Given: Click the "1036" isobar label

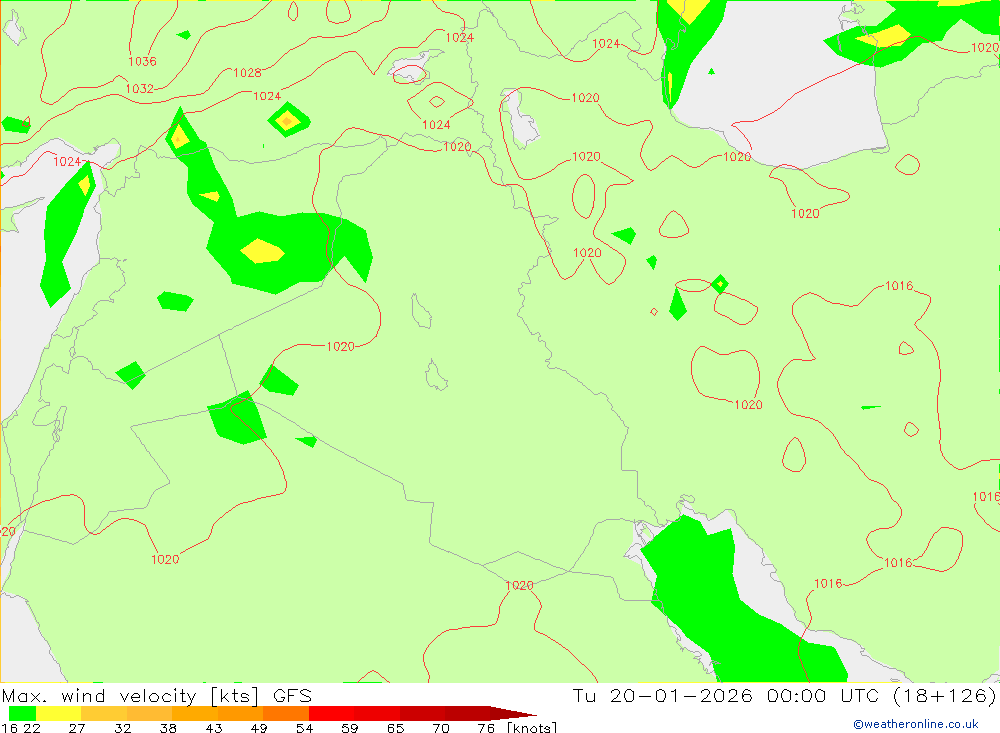Looking at the screenshot, I should tap(142, 61).
